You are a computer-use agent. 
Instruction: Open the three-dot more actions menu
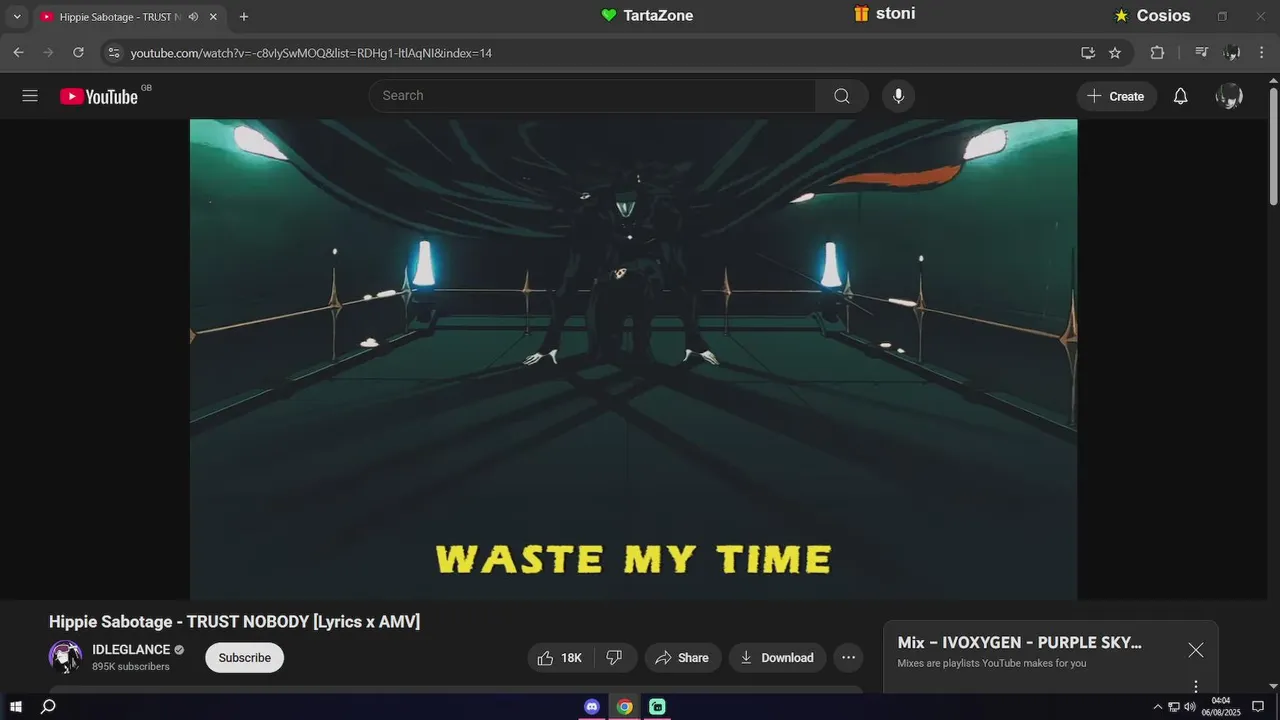click(848, 658)
